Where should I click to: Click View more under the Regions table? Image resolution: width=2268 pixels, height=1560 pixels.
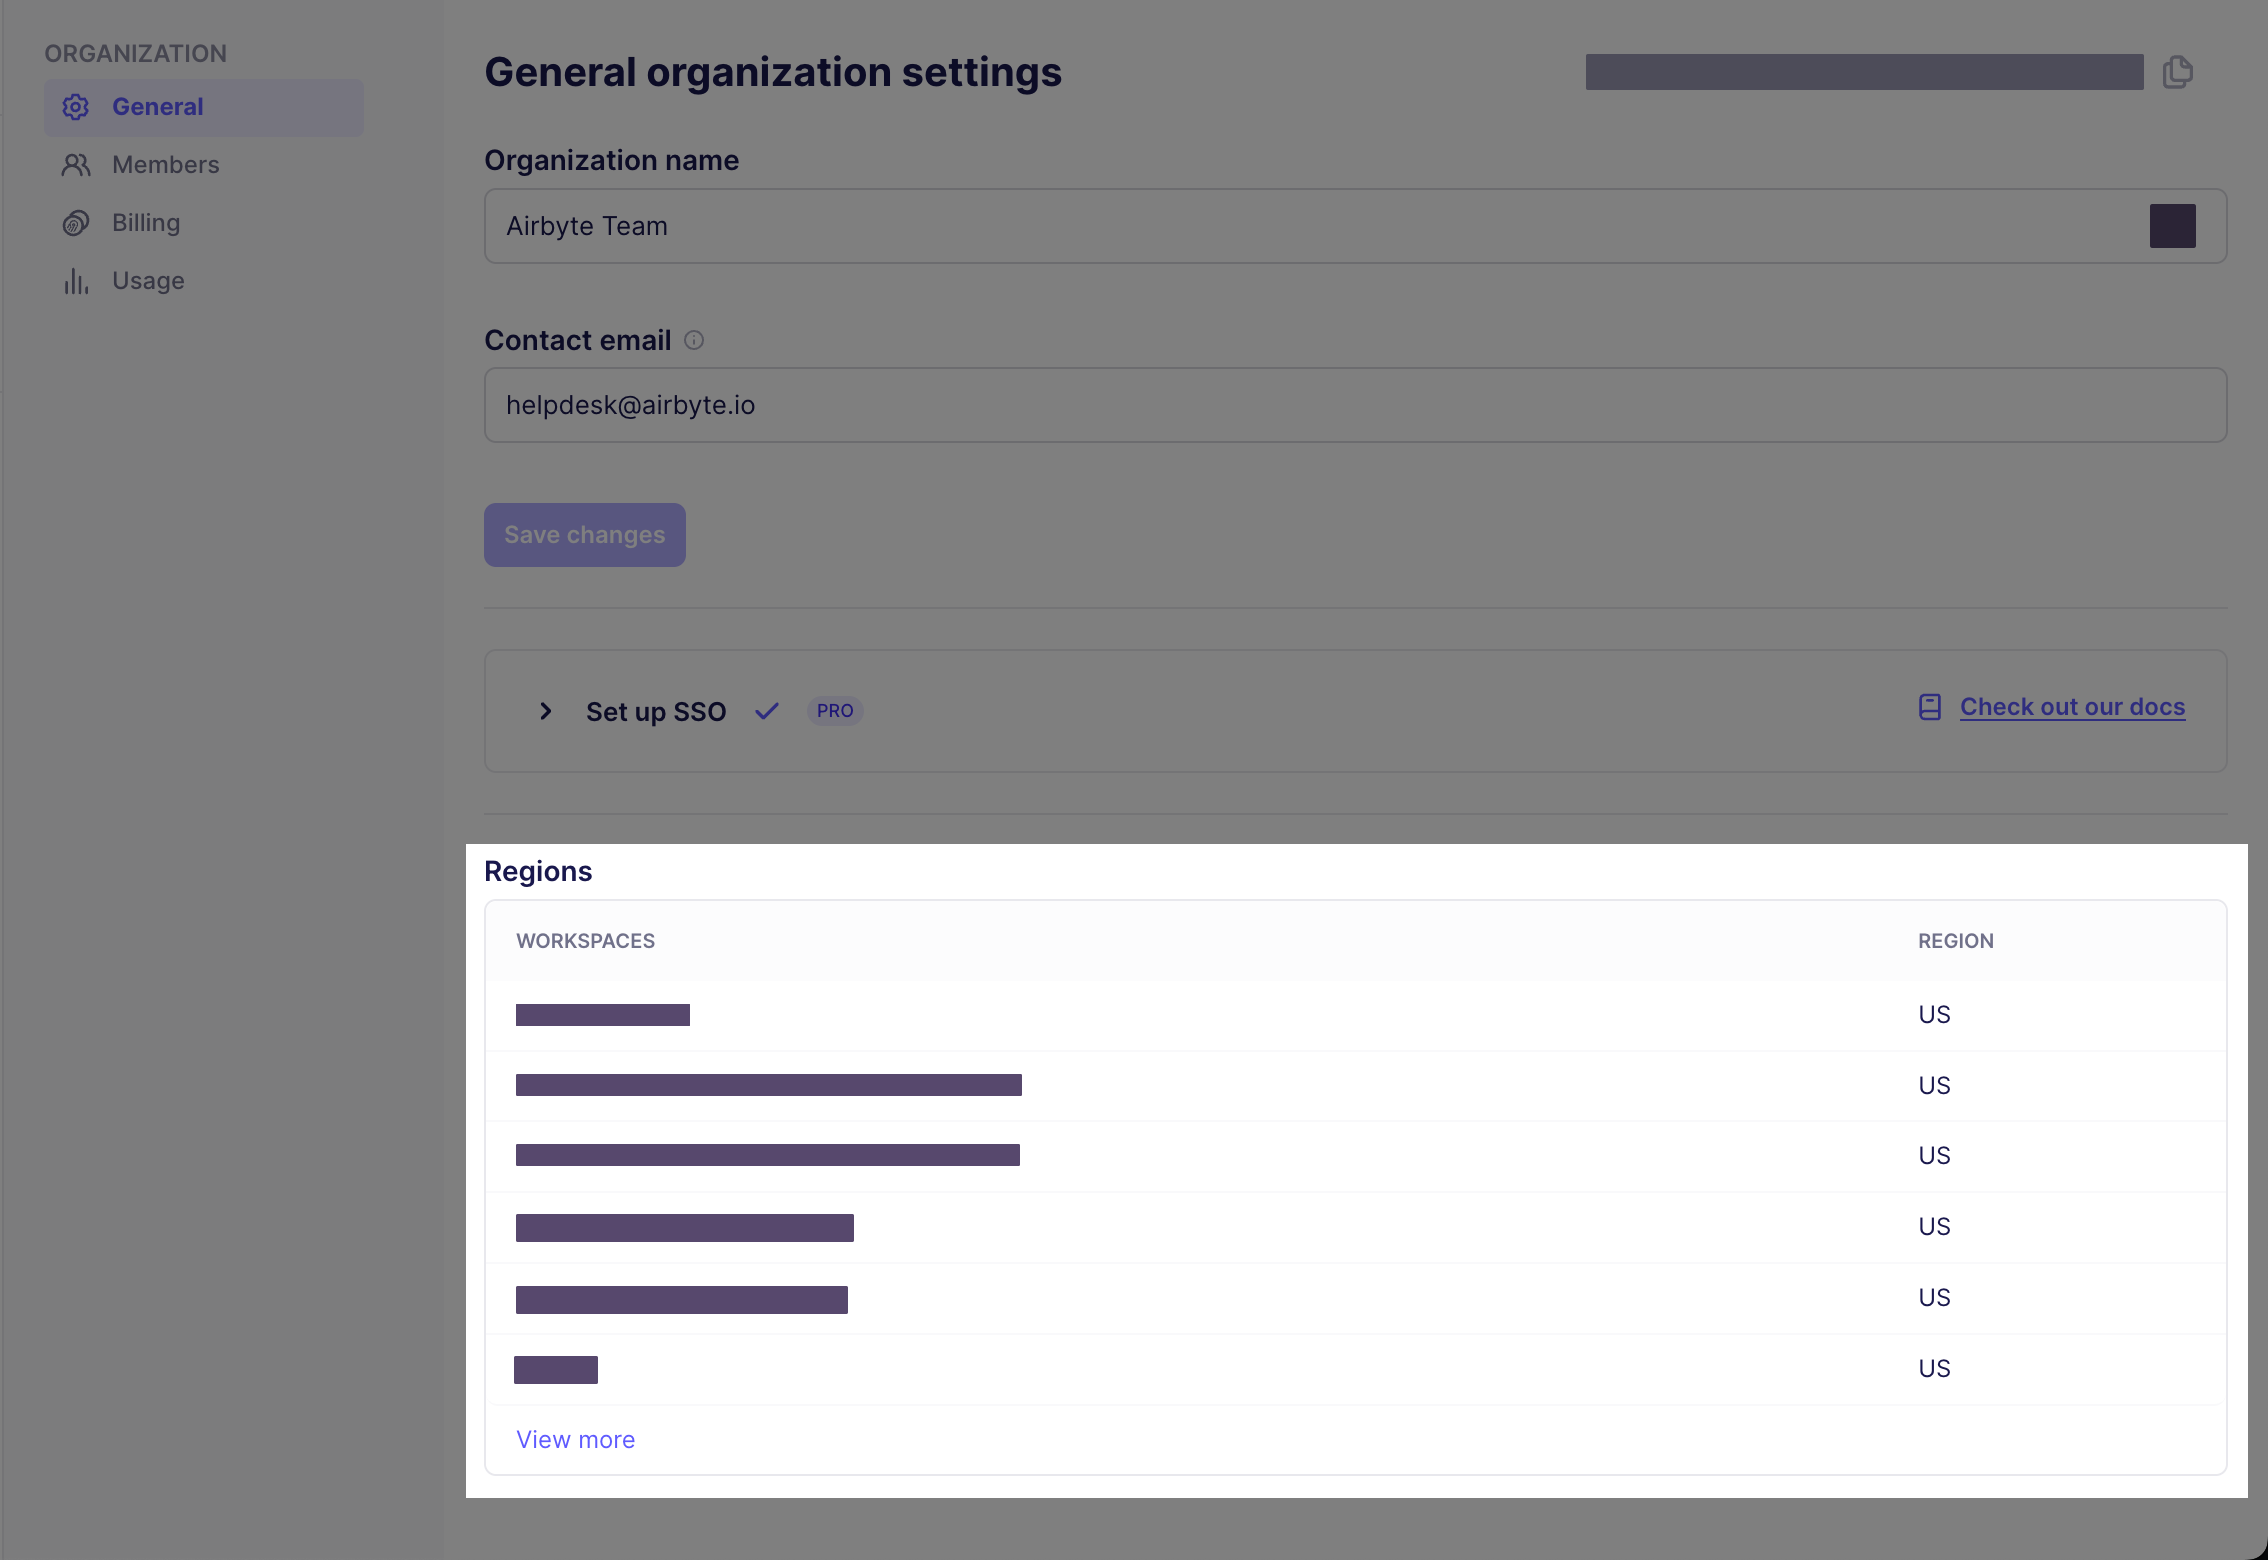(575, 1438)
